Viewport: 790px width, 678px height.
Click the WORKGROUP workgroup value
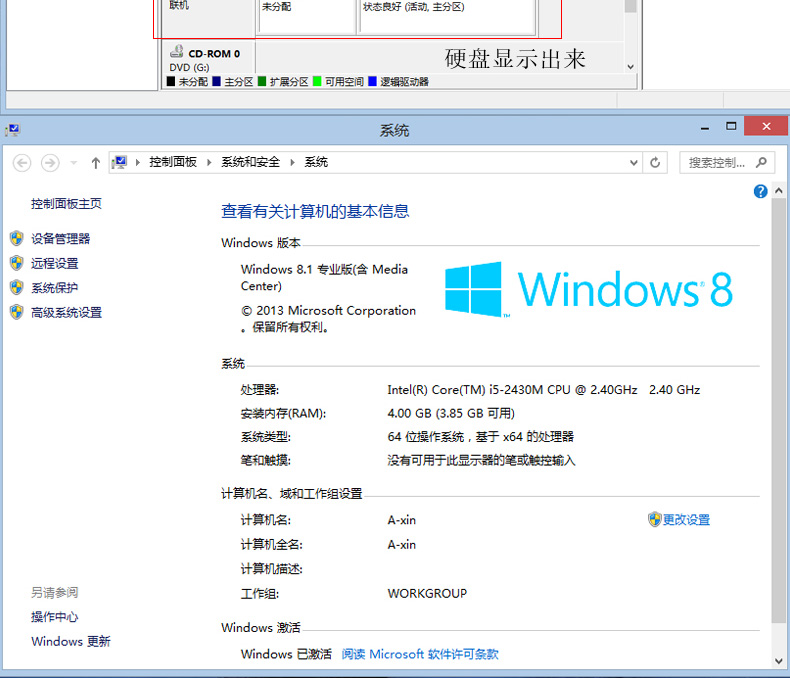(427, 593)
